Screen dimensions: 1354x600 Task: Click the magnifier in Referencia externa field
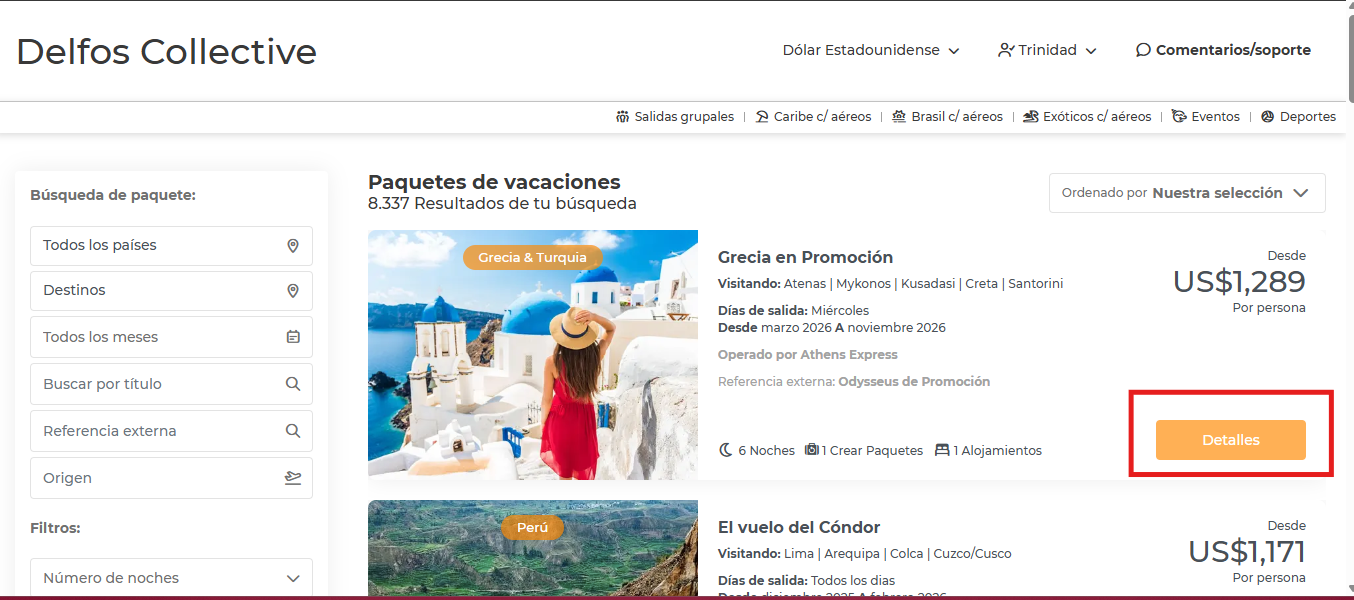pyautogui.click(x=293, y=431)
